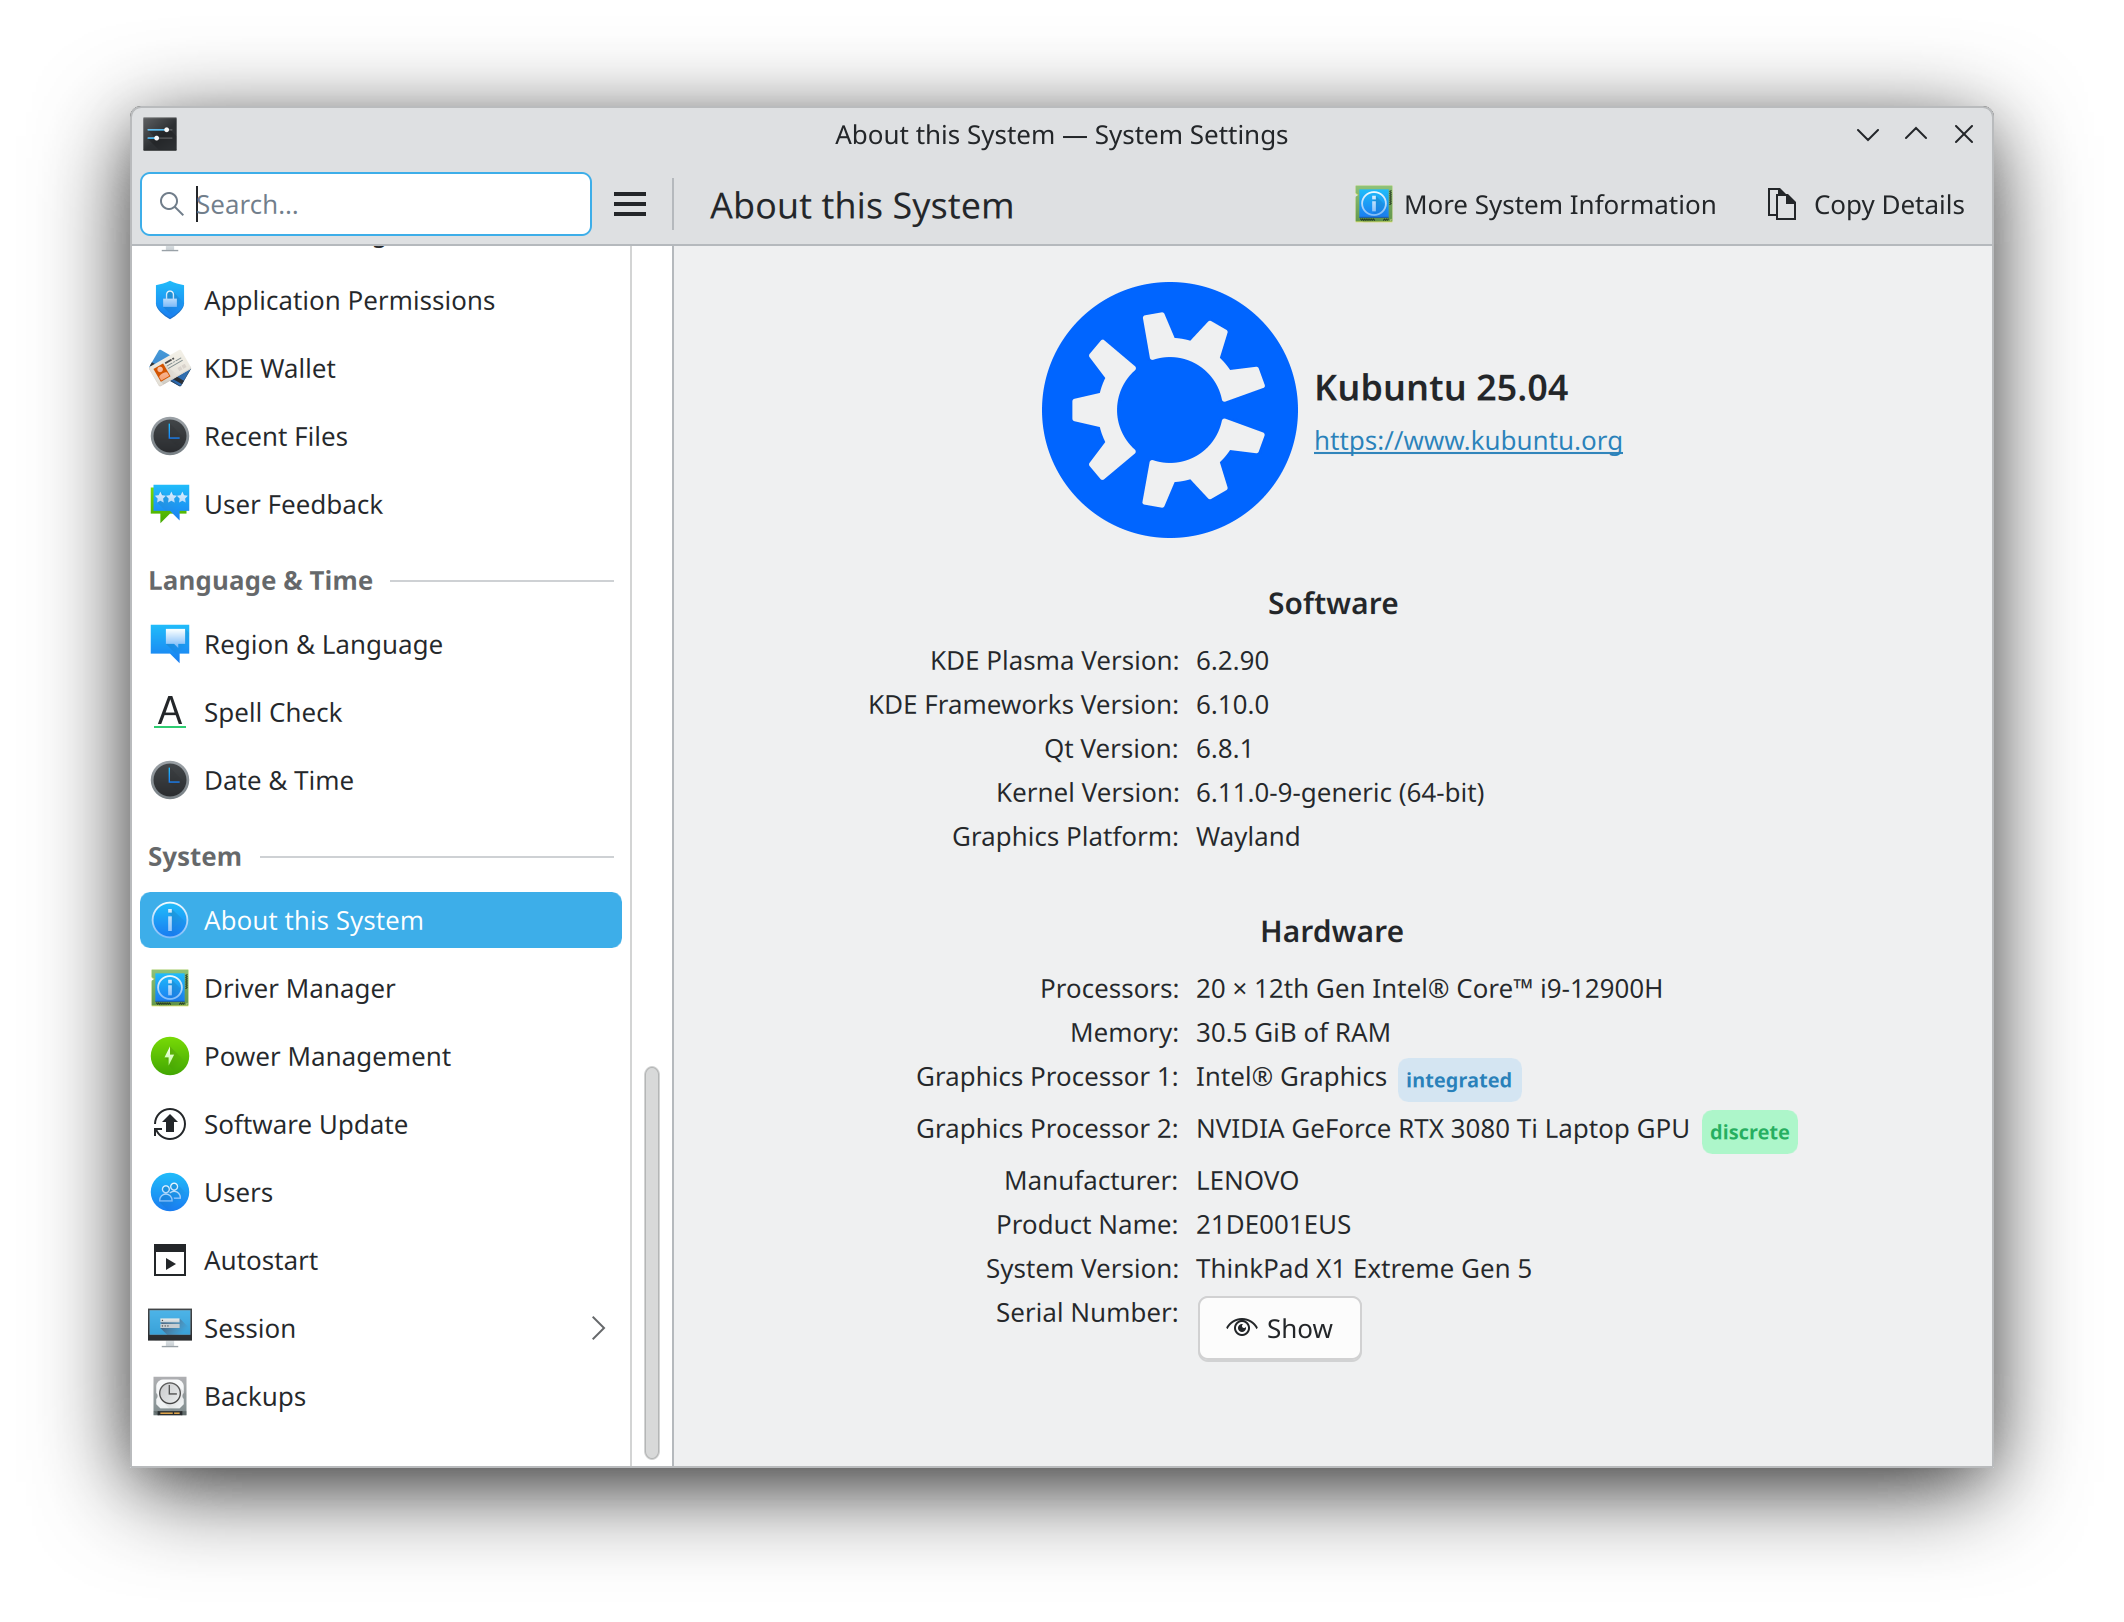2124x1622 pixels.
Task: Click the Application Permissions shield icon
Action: [170, 300]
